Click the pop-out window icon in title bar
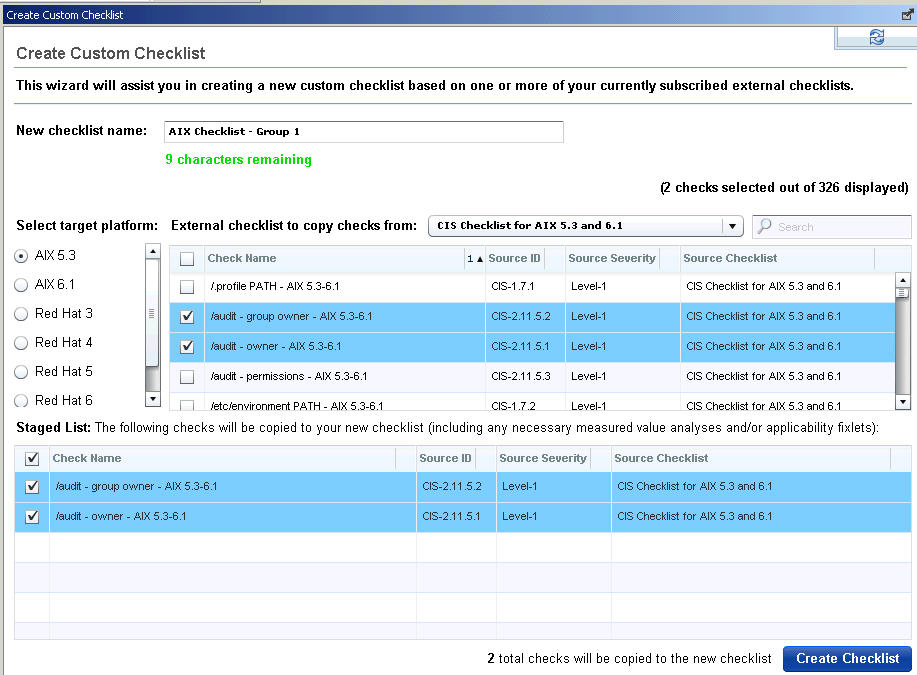 tap(908, 15)
